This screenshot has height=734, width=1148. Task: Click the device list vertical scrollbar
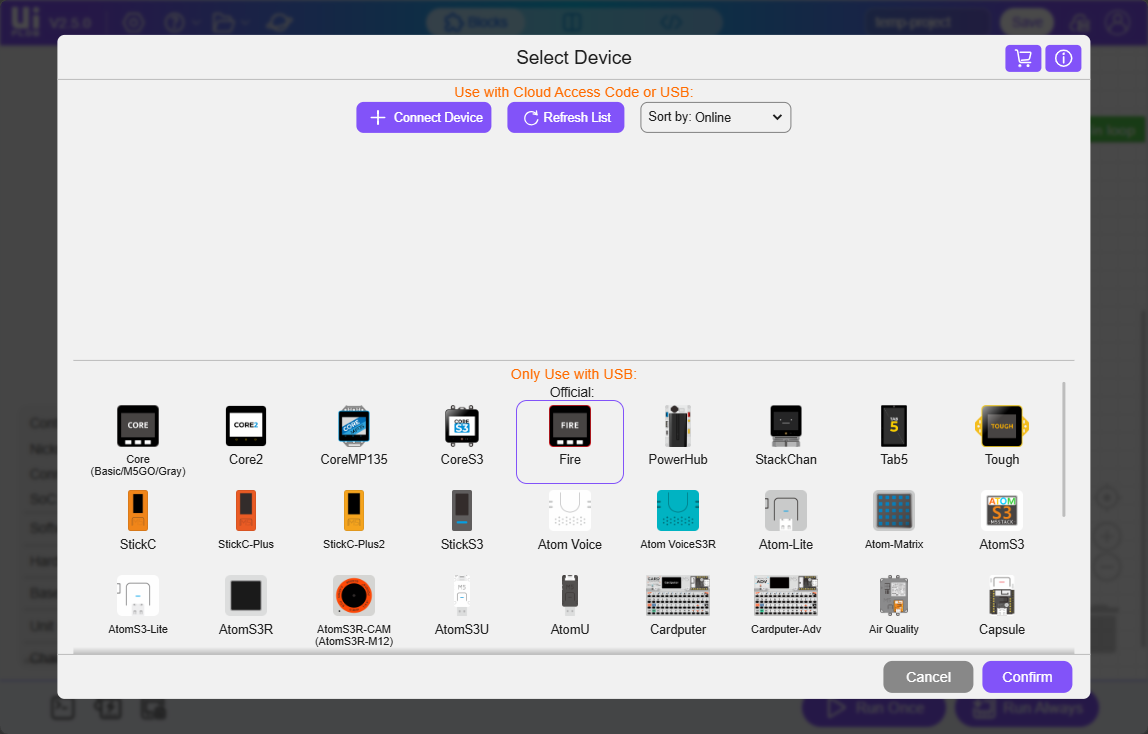1064,449
